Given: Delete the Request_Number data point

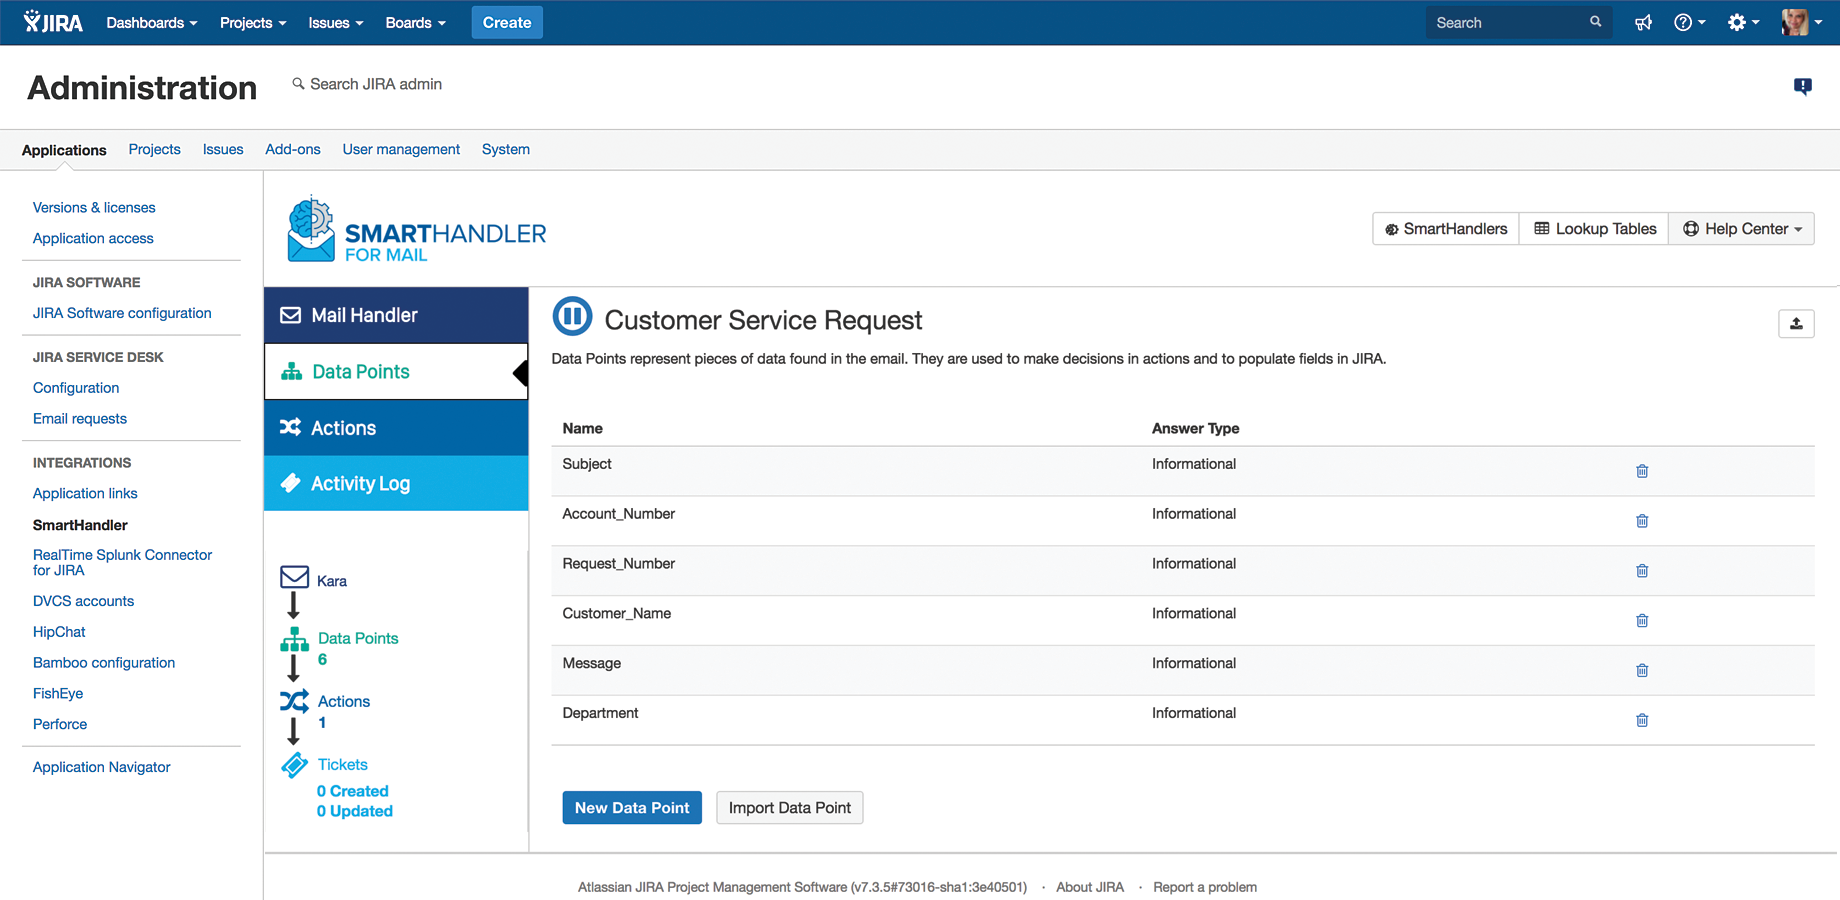Looking at the screenshot, I should click(x=1642, y=571).
